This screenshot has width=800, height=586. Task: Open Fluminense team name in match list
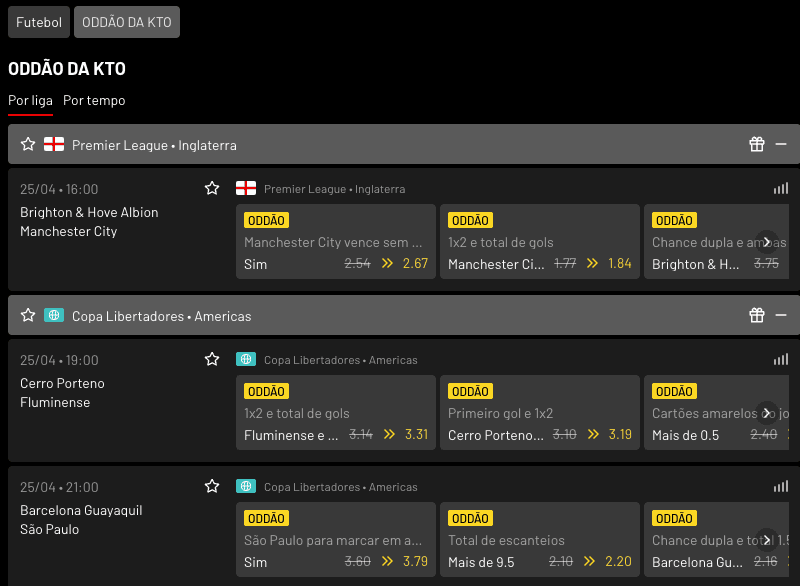[55, 402]
